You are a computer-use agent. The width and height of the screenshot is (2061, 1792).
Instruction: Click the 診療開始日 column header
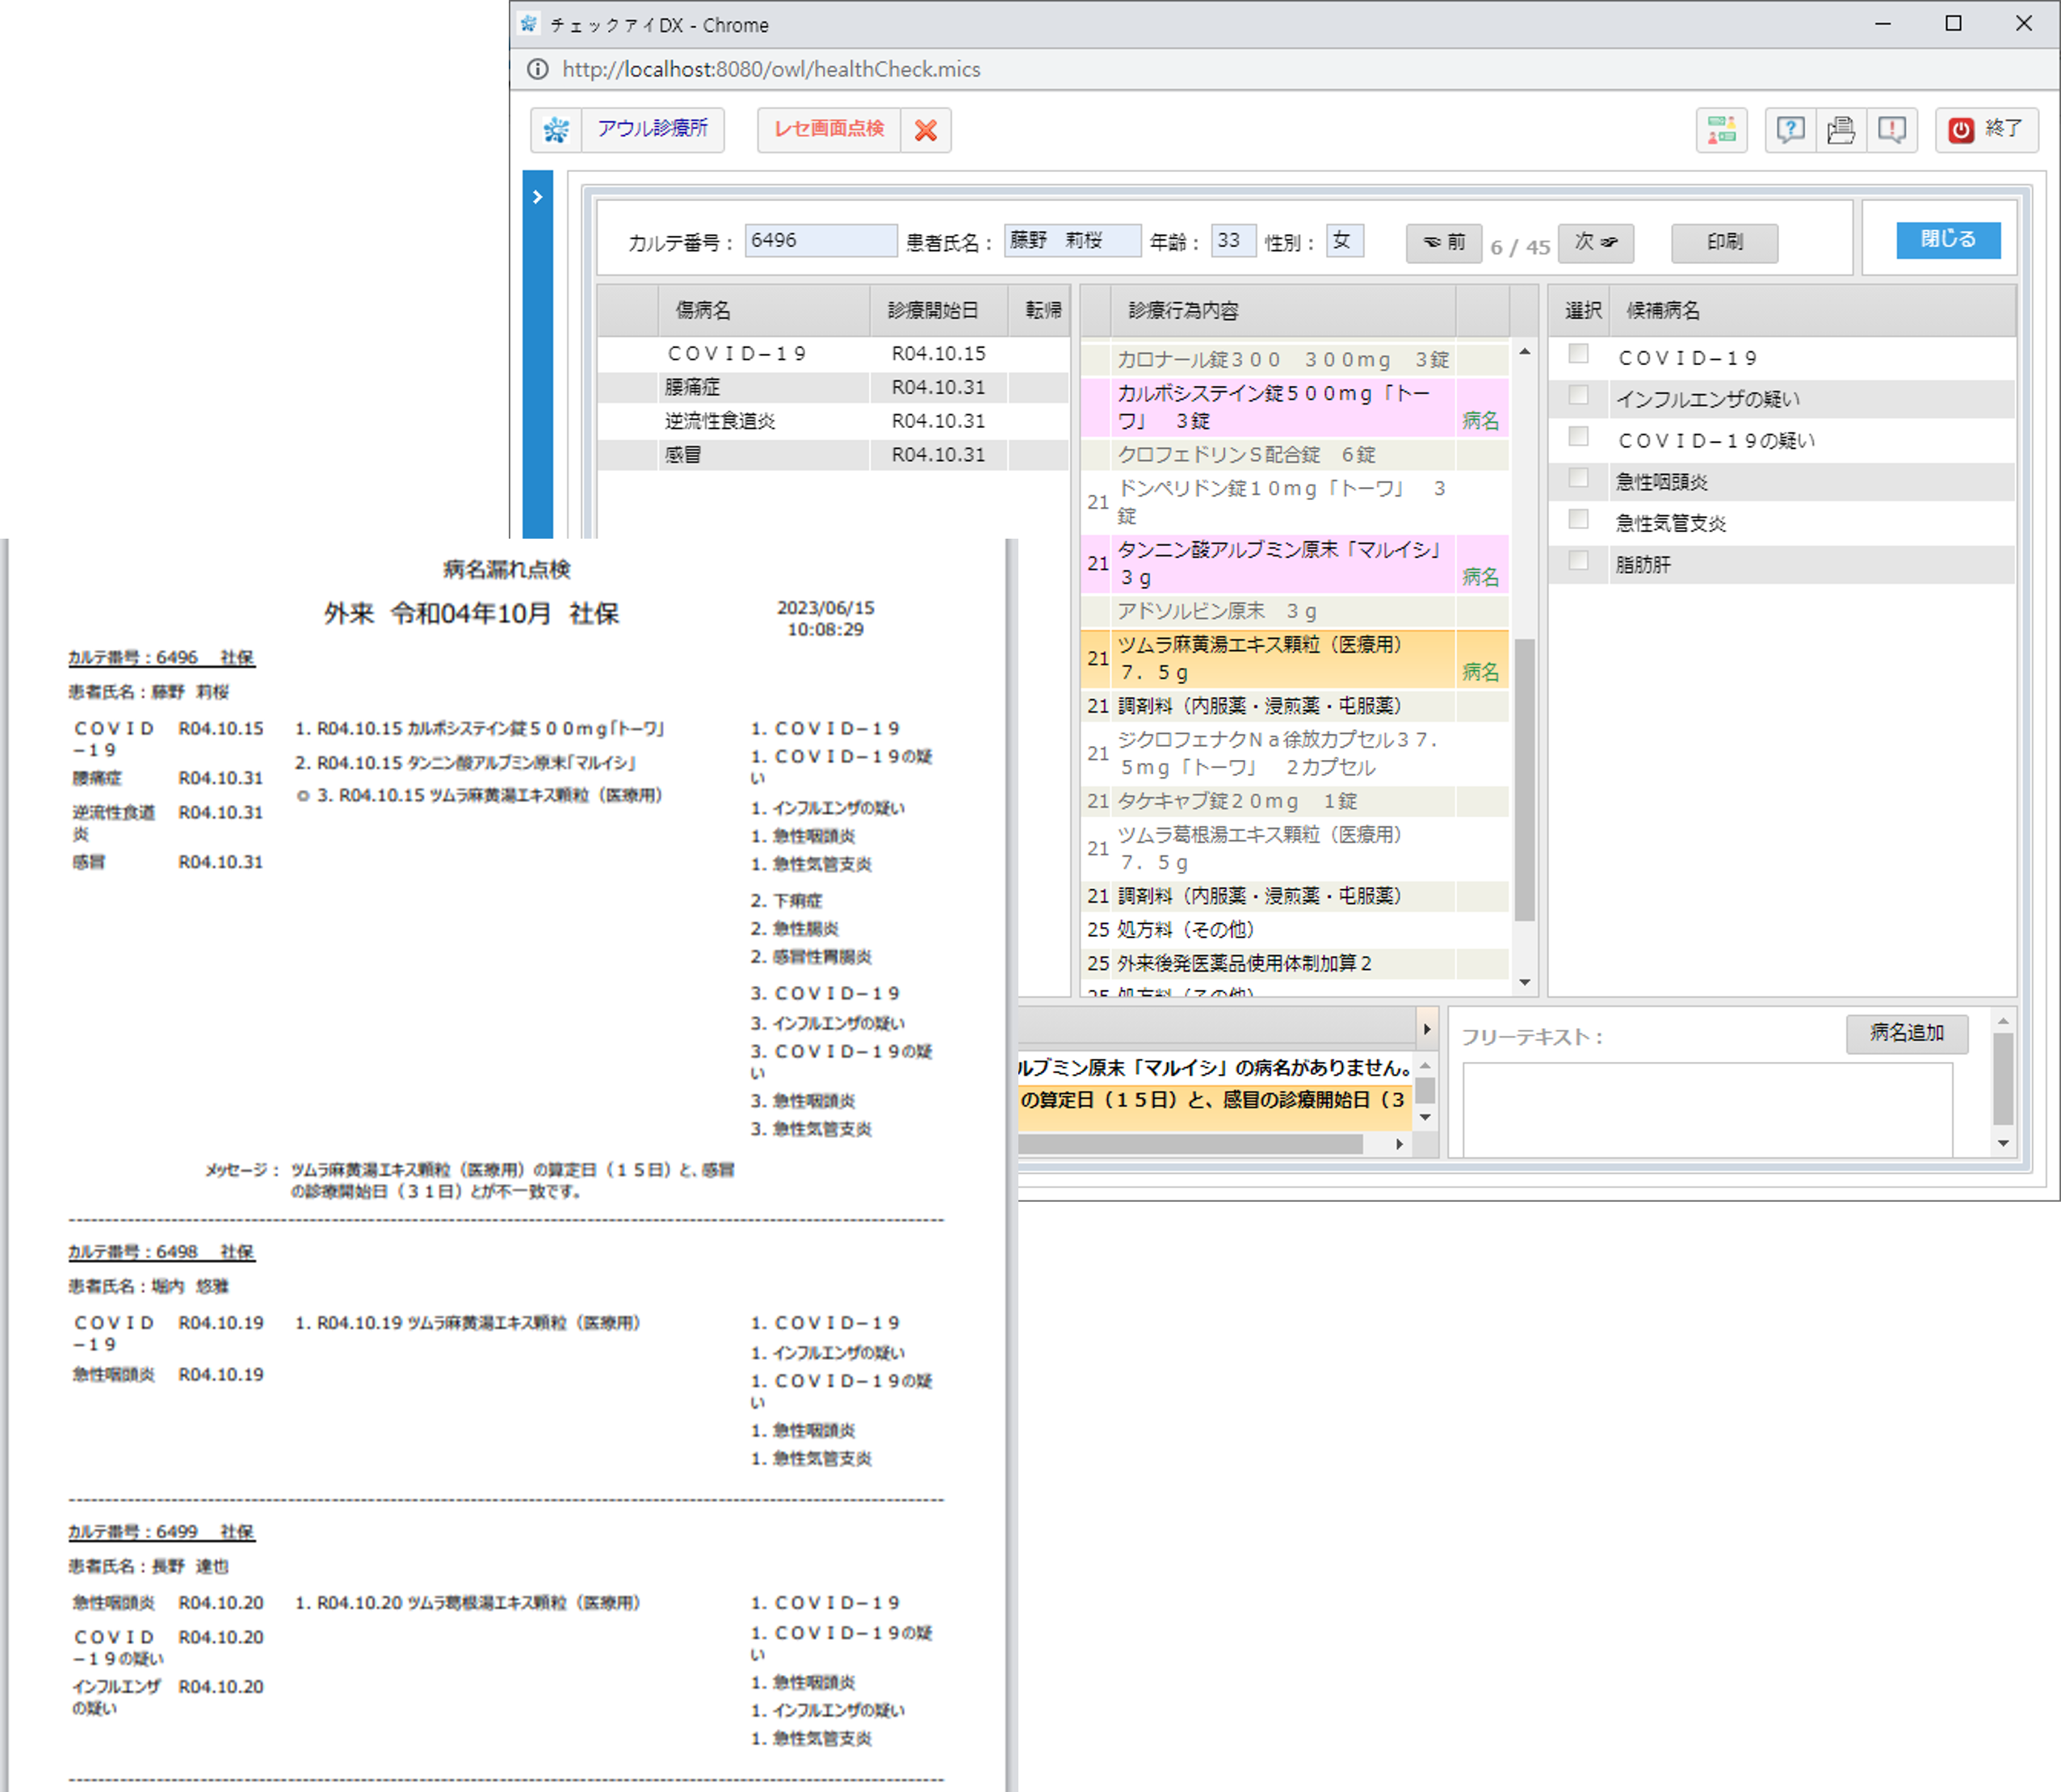click(x=938, y=310)
